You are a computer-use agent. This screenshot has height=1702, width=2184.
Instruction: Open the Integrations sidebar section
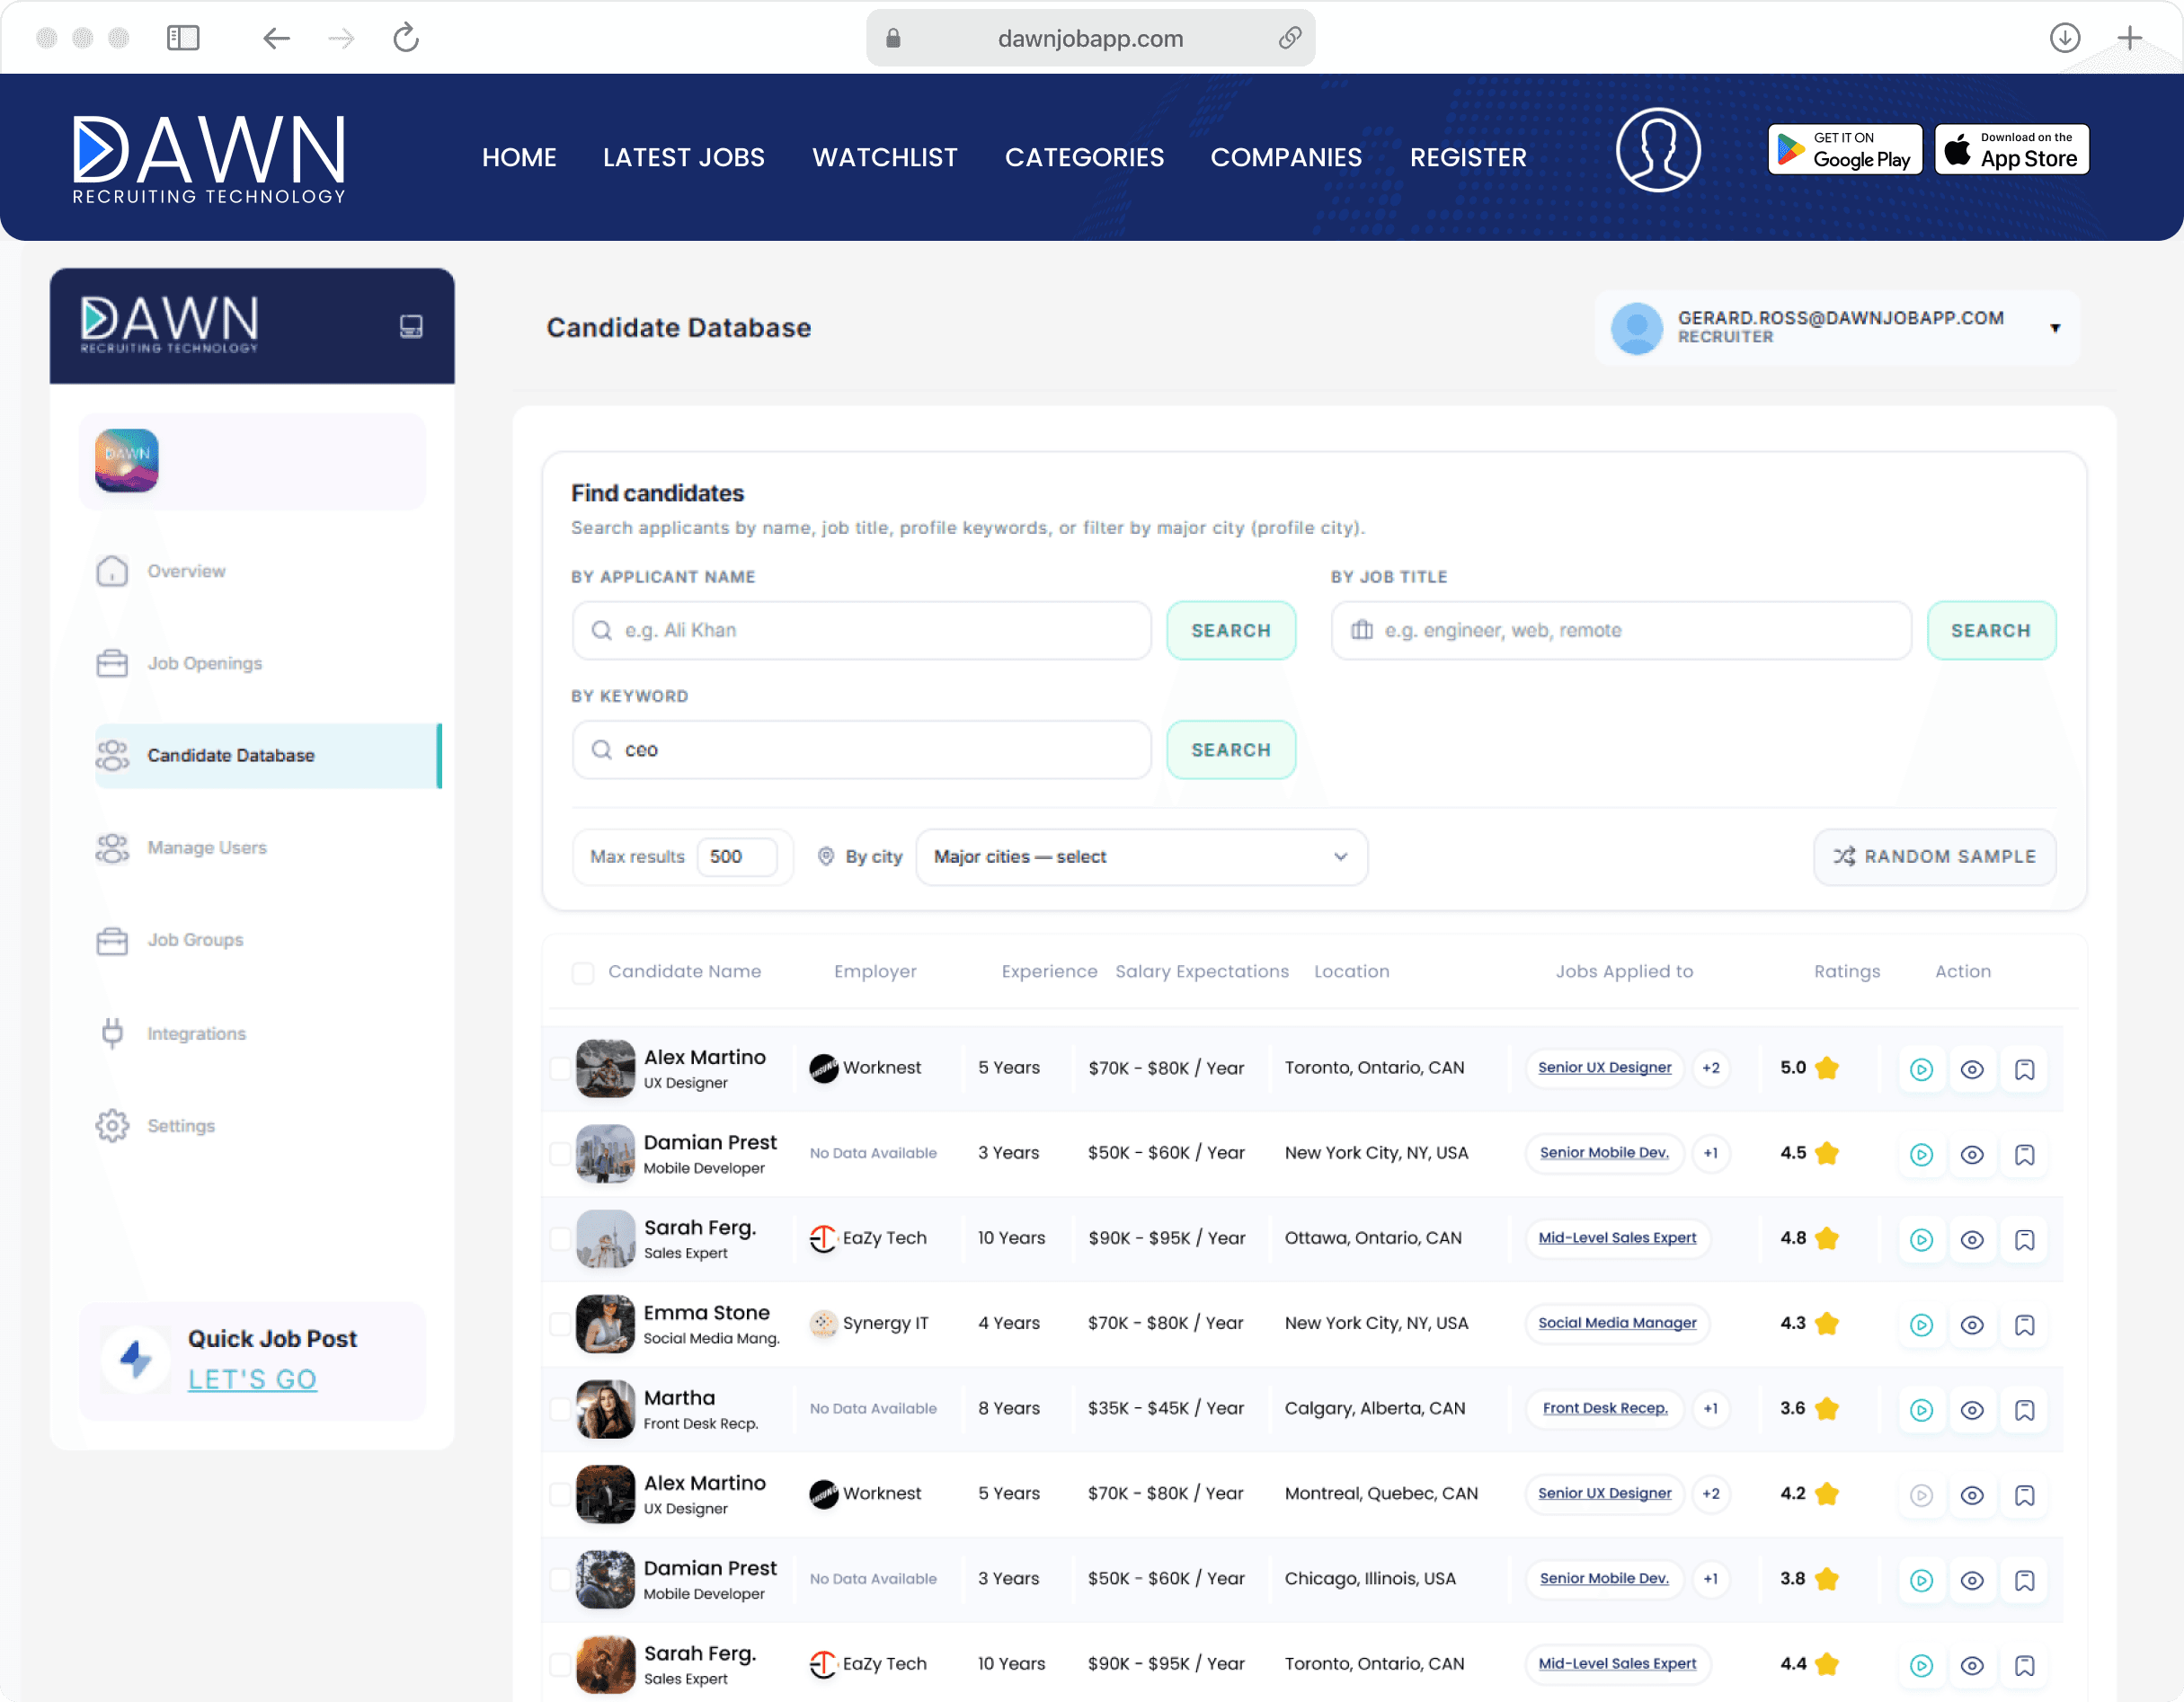[196, 1033]
